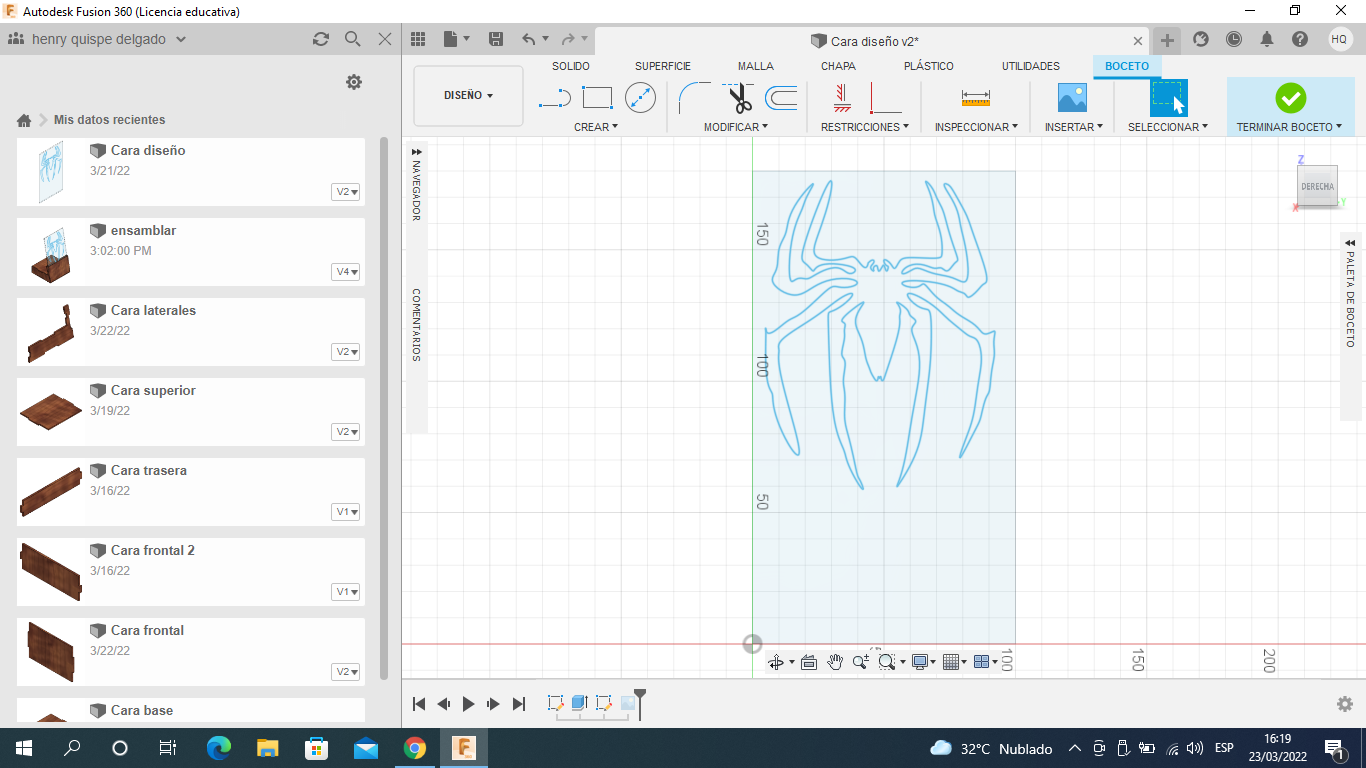The image size is (1366, 768).
Task: Open notifications bell
Action: point(1267,39)
